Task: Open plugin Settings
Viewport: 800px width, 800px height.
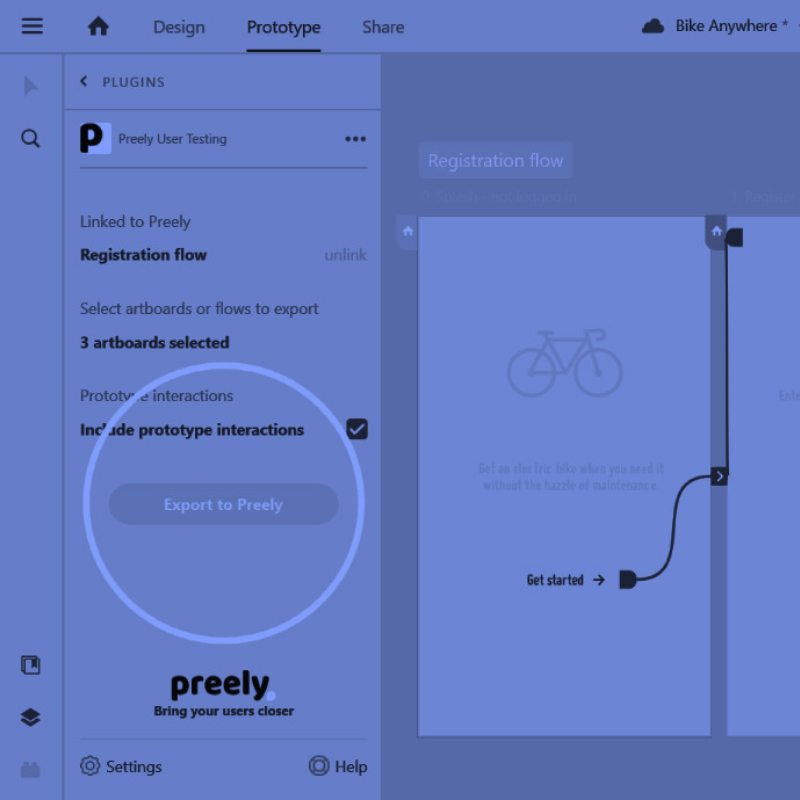Action: 121,766
